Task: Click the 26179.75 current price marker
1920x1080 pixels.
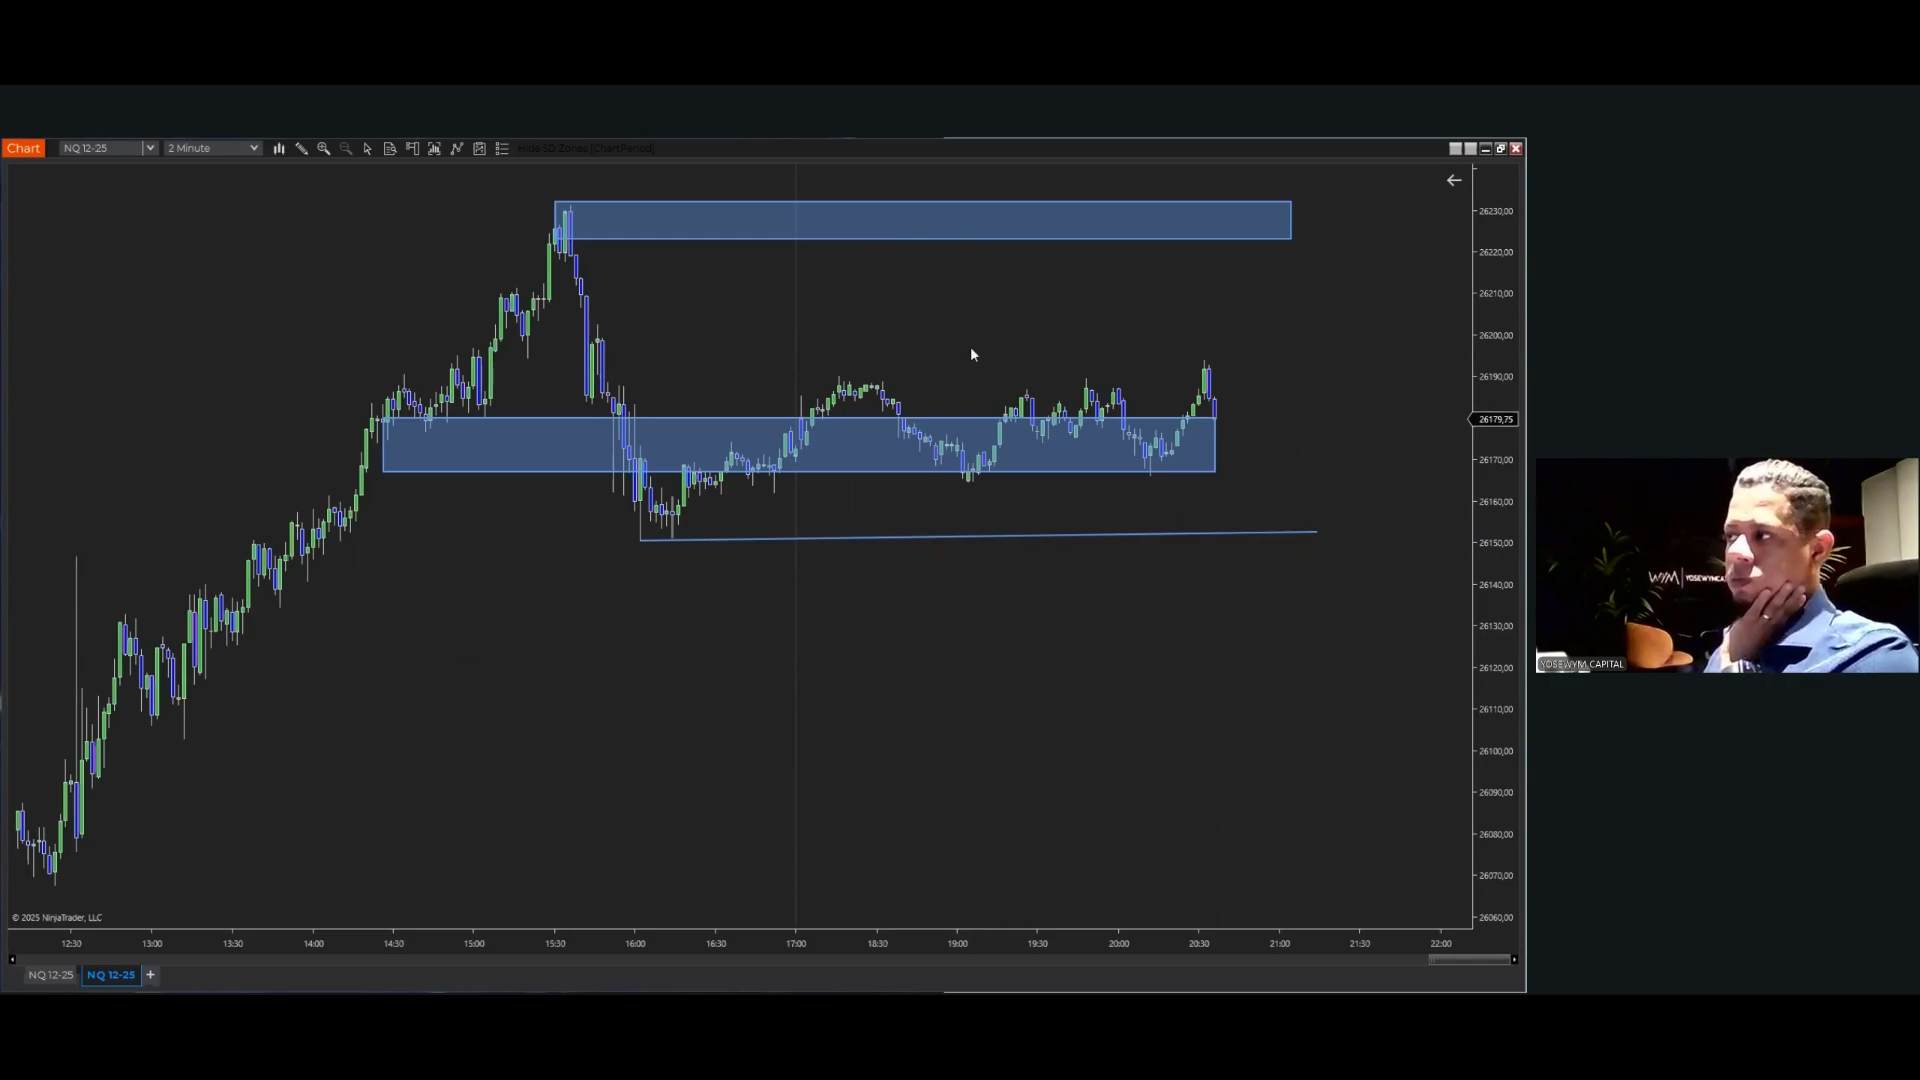Action: coord(1495,419)
